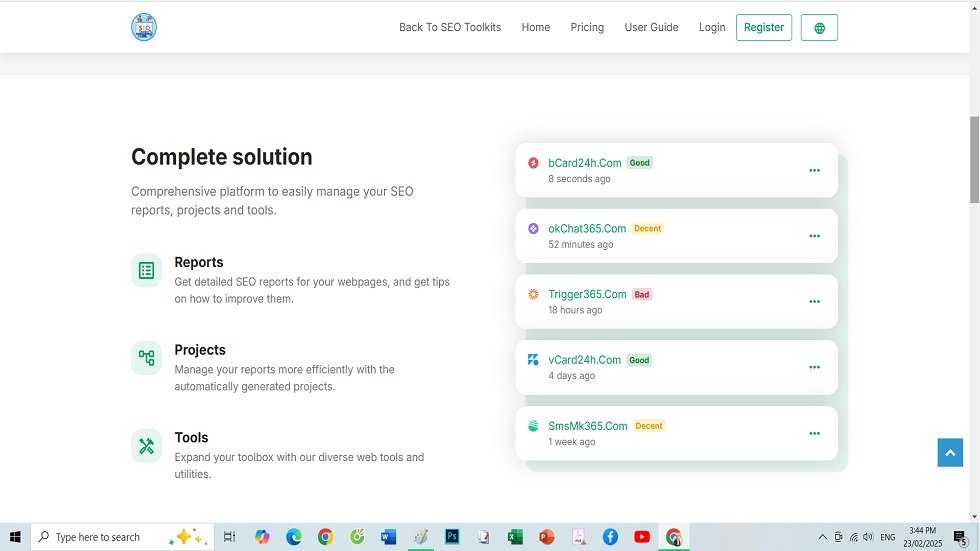Open the globe language selector
Viewport: 980px width, 551px height.
pyautogui.click(x=819, y=28)
